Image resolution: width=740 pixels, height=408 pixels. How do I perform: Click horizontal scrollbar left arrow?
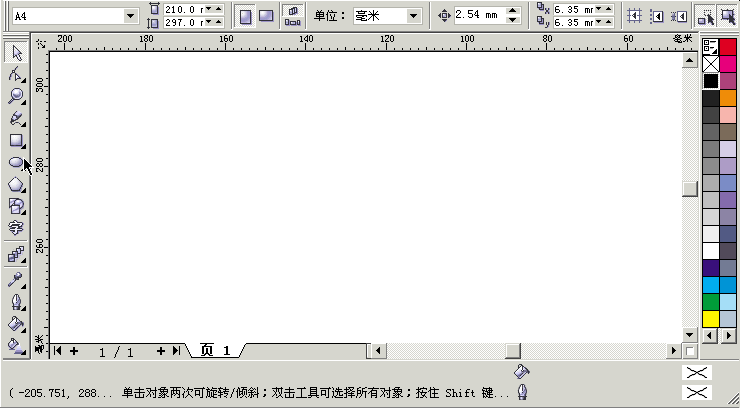378,350
